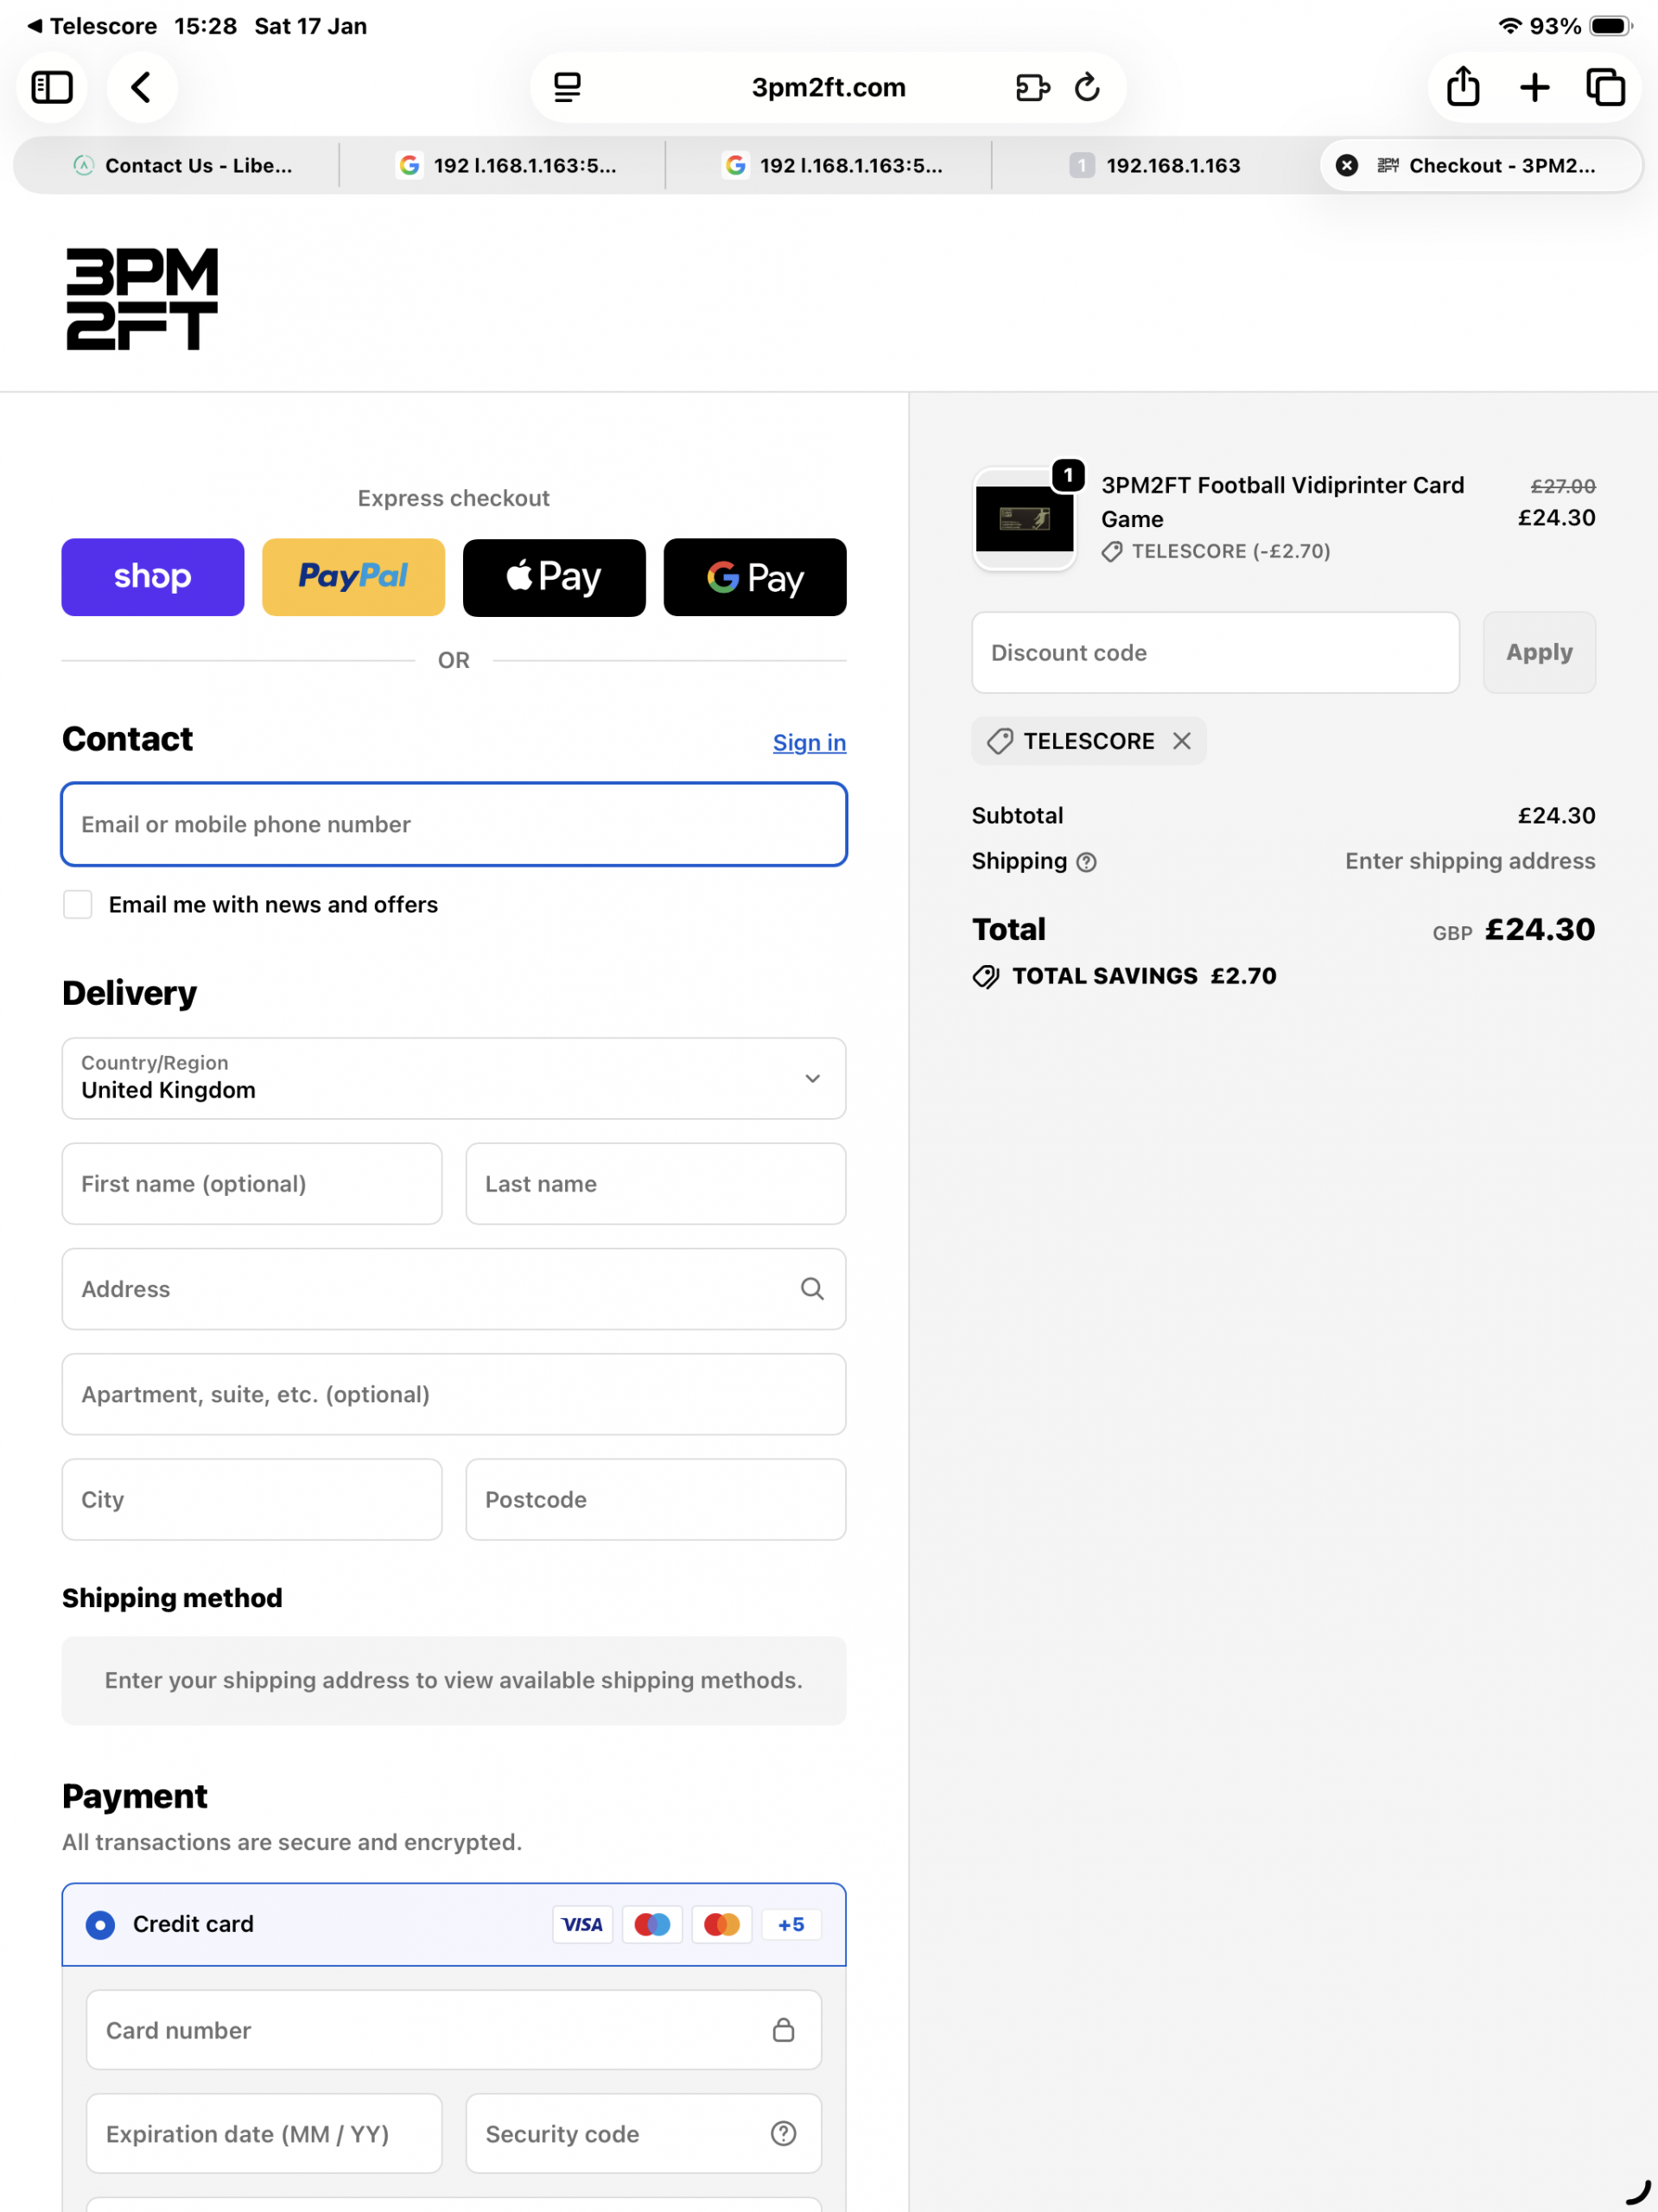The image size is (1658, 2212).
Task: Click the Security code help icon
Action: tap(783, 2134)
